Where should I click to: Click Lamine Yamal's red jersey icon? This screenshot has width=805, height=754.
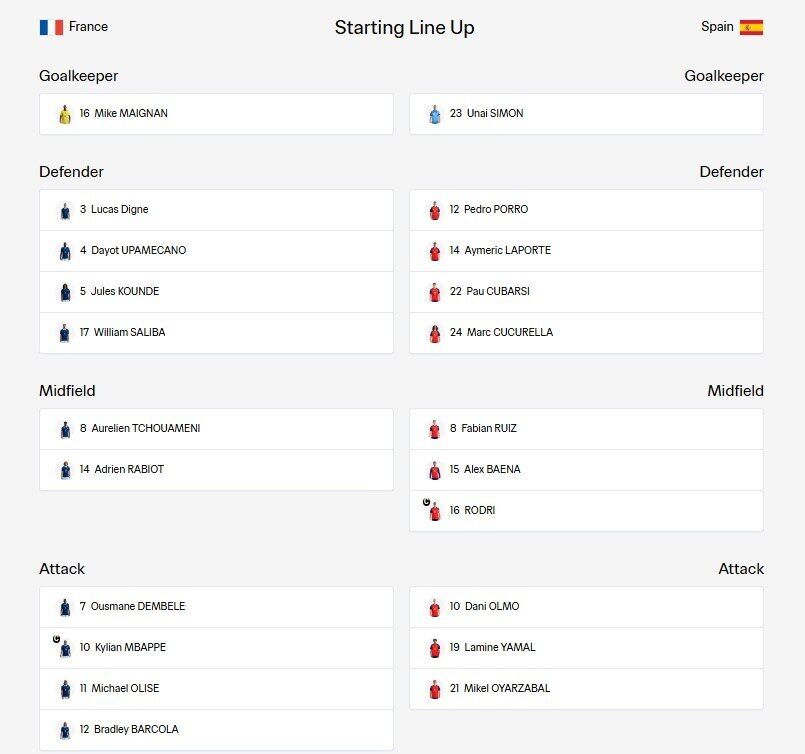[435, 648]
